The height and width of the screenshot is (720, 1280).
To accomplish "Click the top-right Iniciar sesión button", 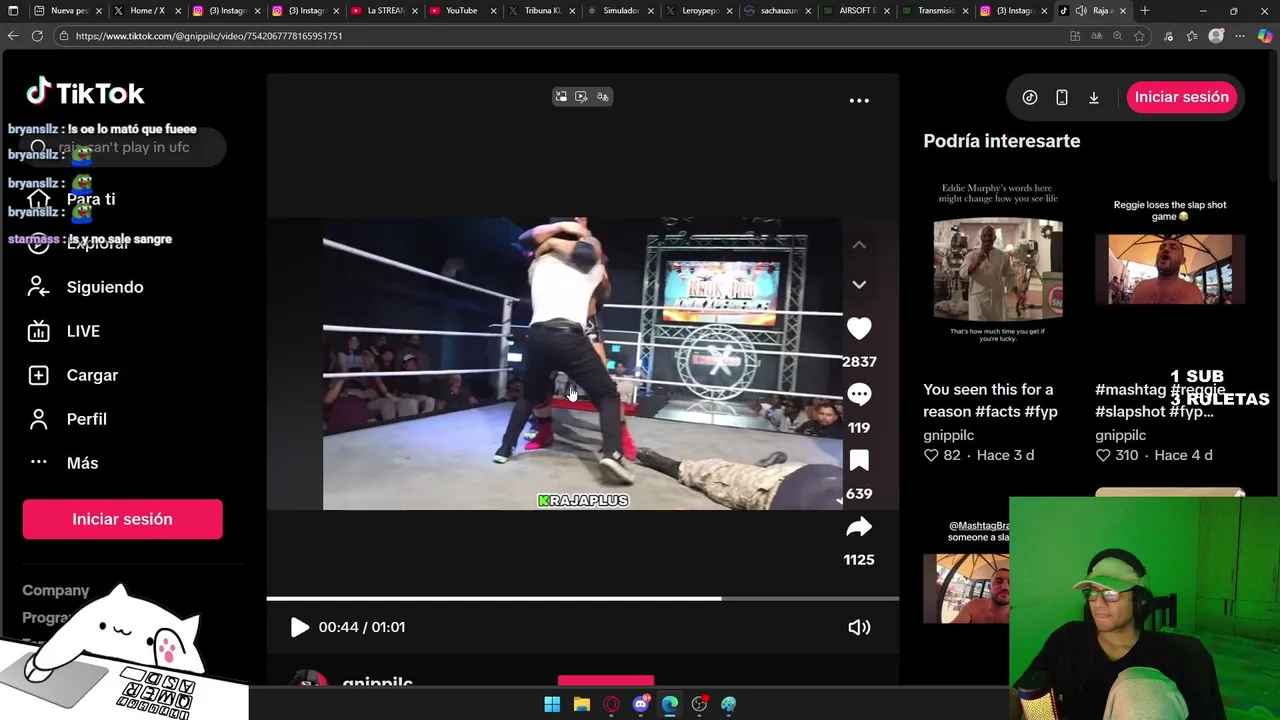I will coord(1182,97).
